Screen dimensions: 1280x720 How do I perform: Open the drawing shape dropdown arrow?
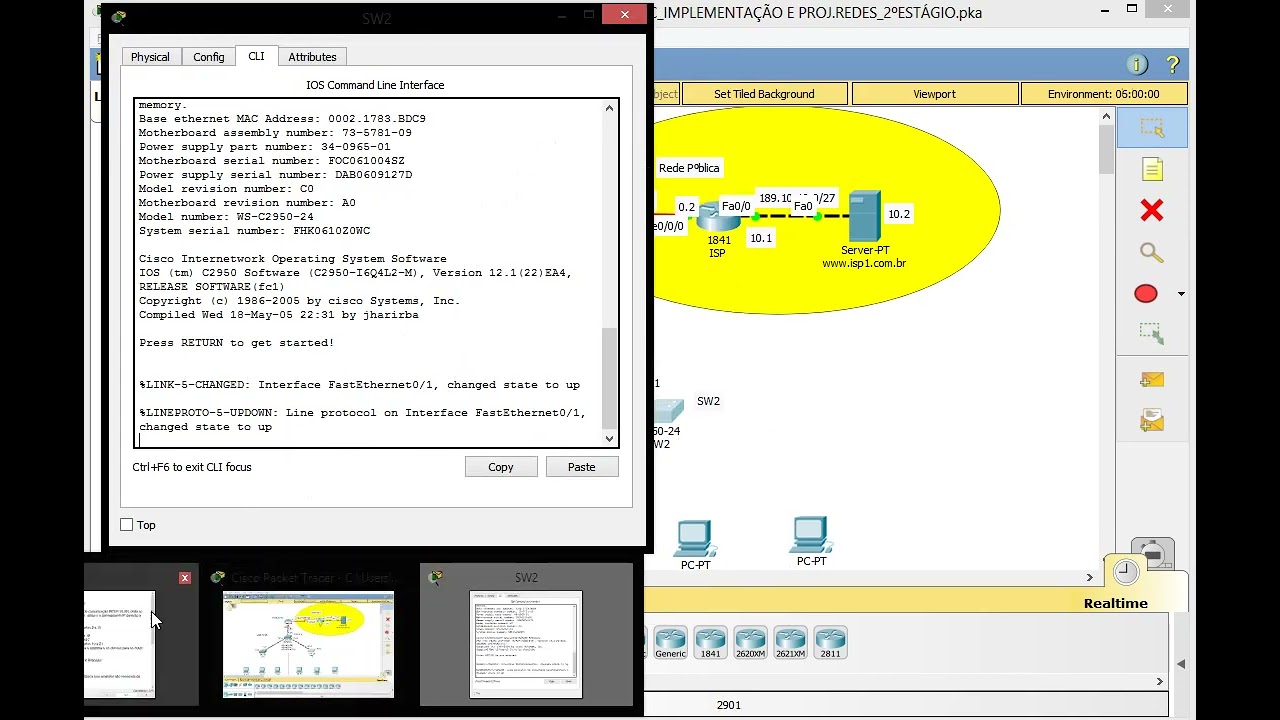pyautogui.click(x=1181, y=294)
